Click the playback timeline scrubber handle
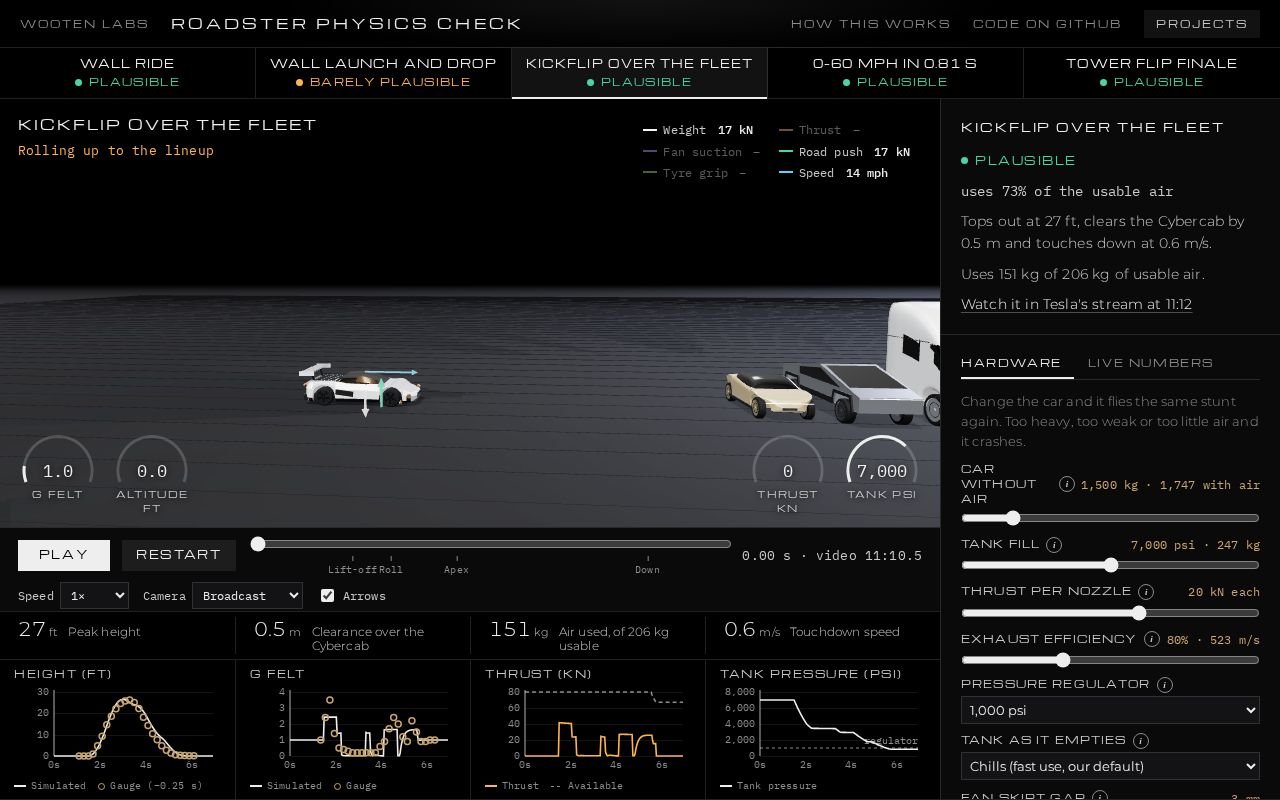The image size is (1280, 800). click(x=258, y=544)
